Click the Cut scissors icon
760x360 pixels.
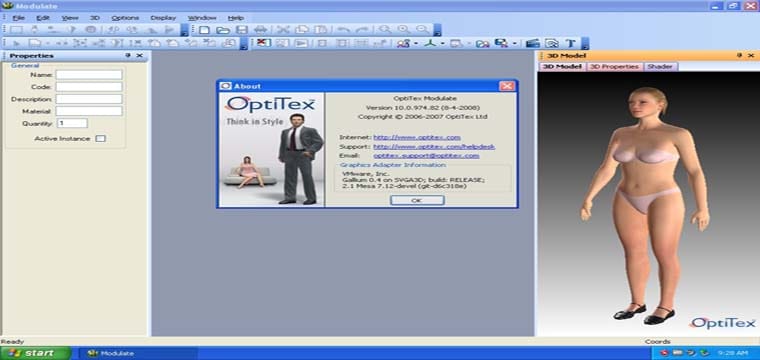click(x=283, y=30)
